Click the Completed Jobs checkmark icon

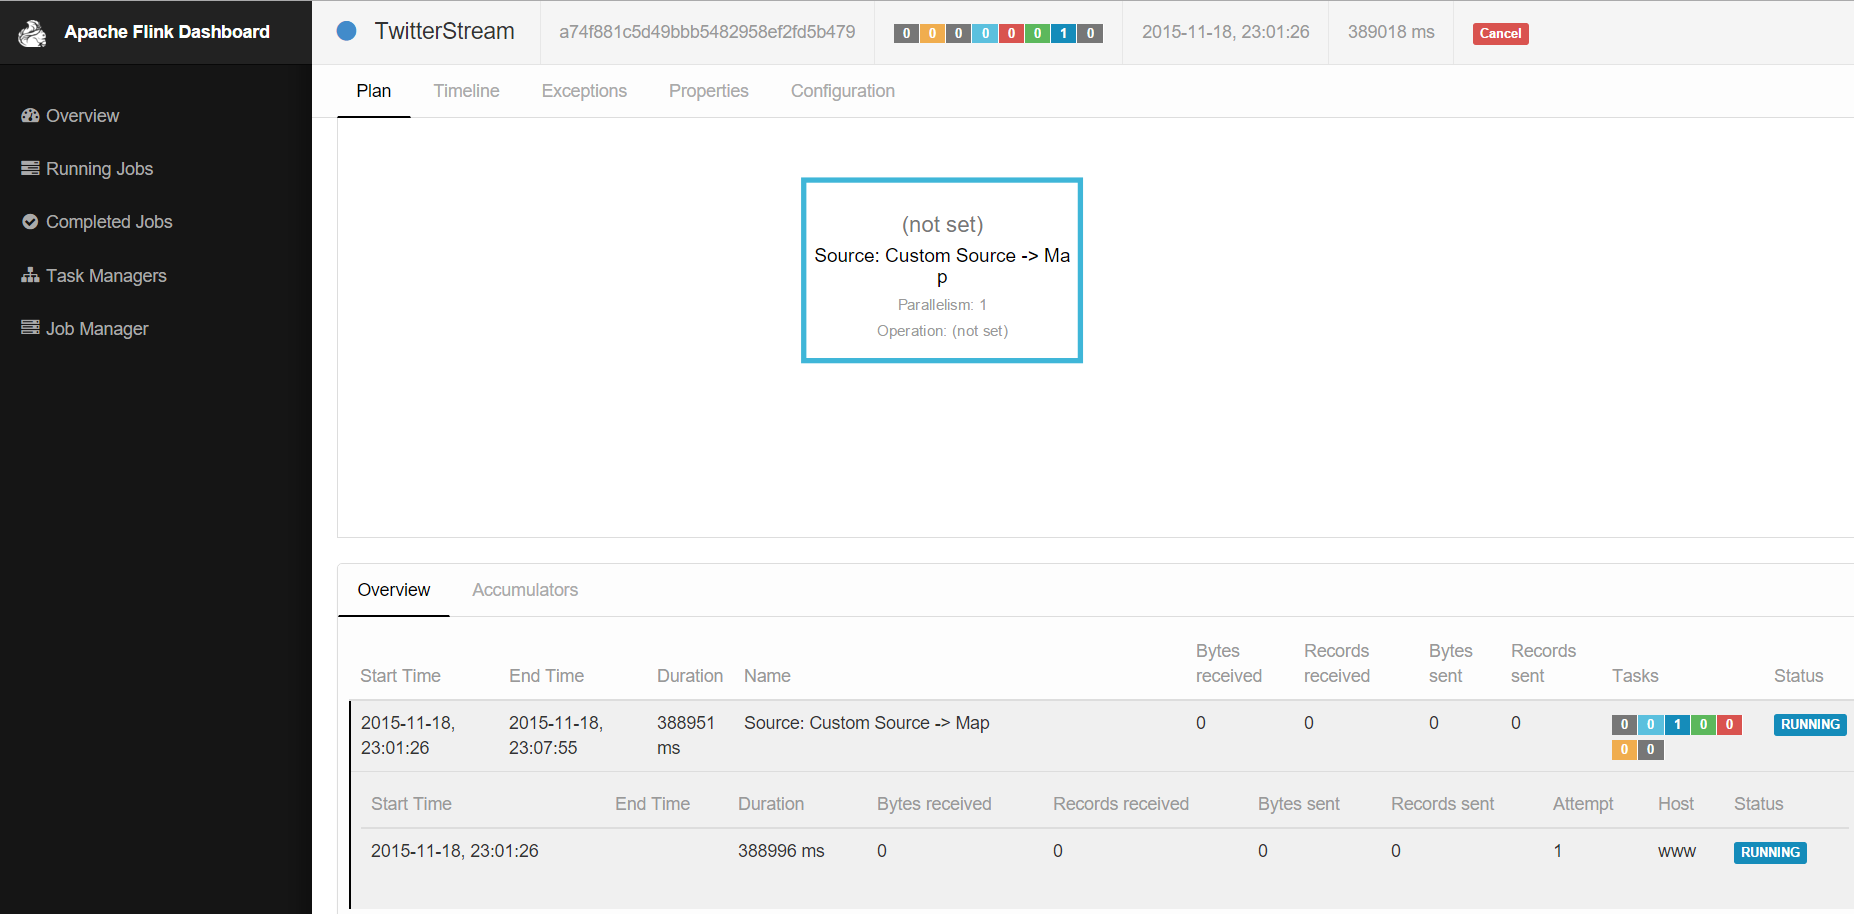(30, 222)
